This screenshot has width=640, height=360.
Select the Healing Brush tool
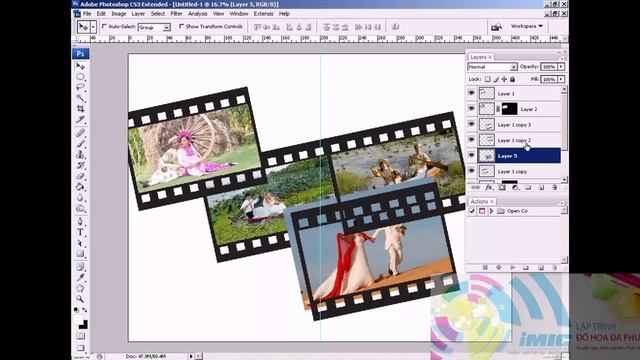[x=80, y=133]
